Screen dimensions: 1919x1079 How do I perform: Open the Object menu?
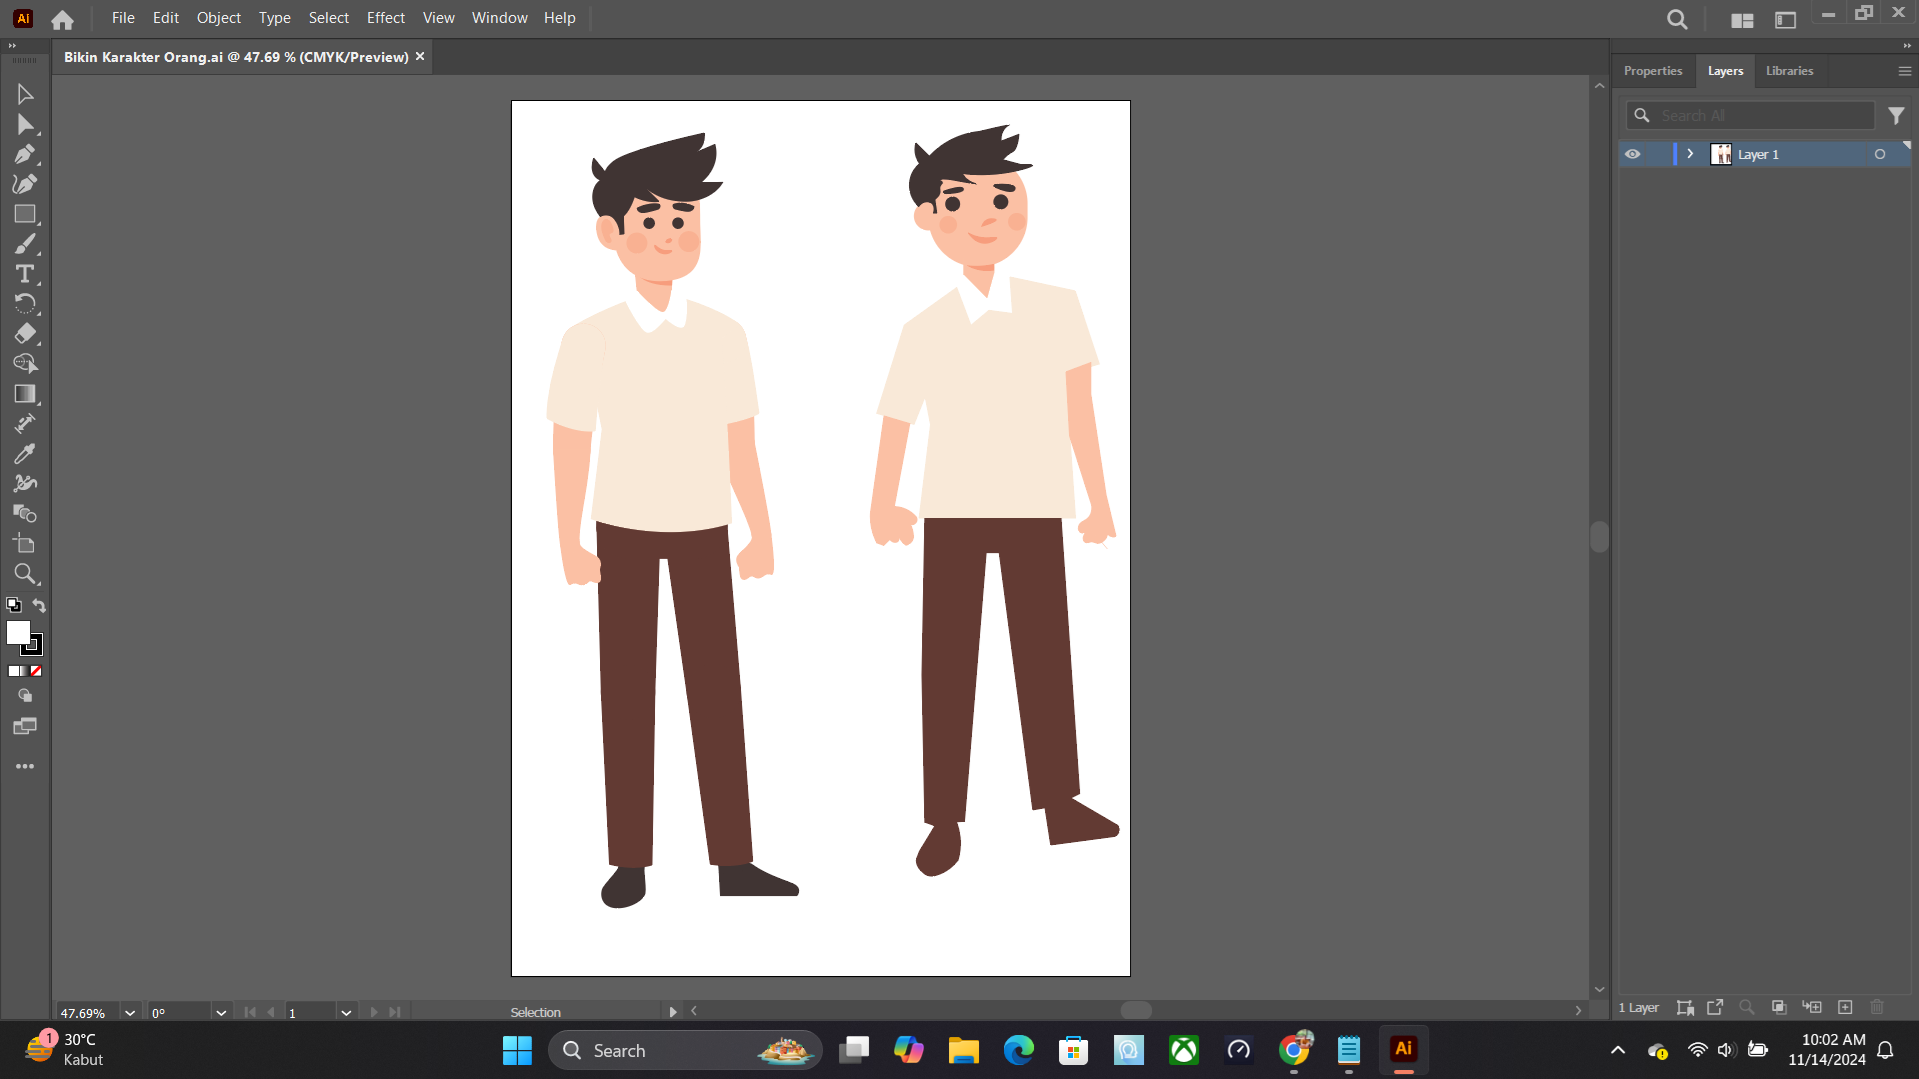219,18
